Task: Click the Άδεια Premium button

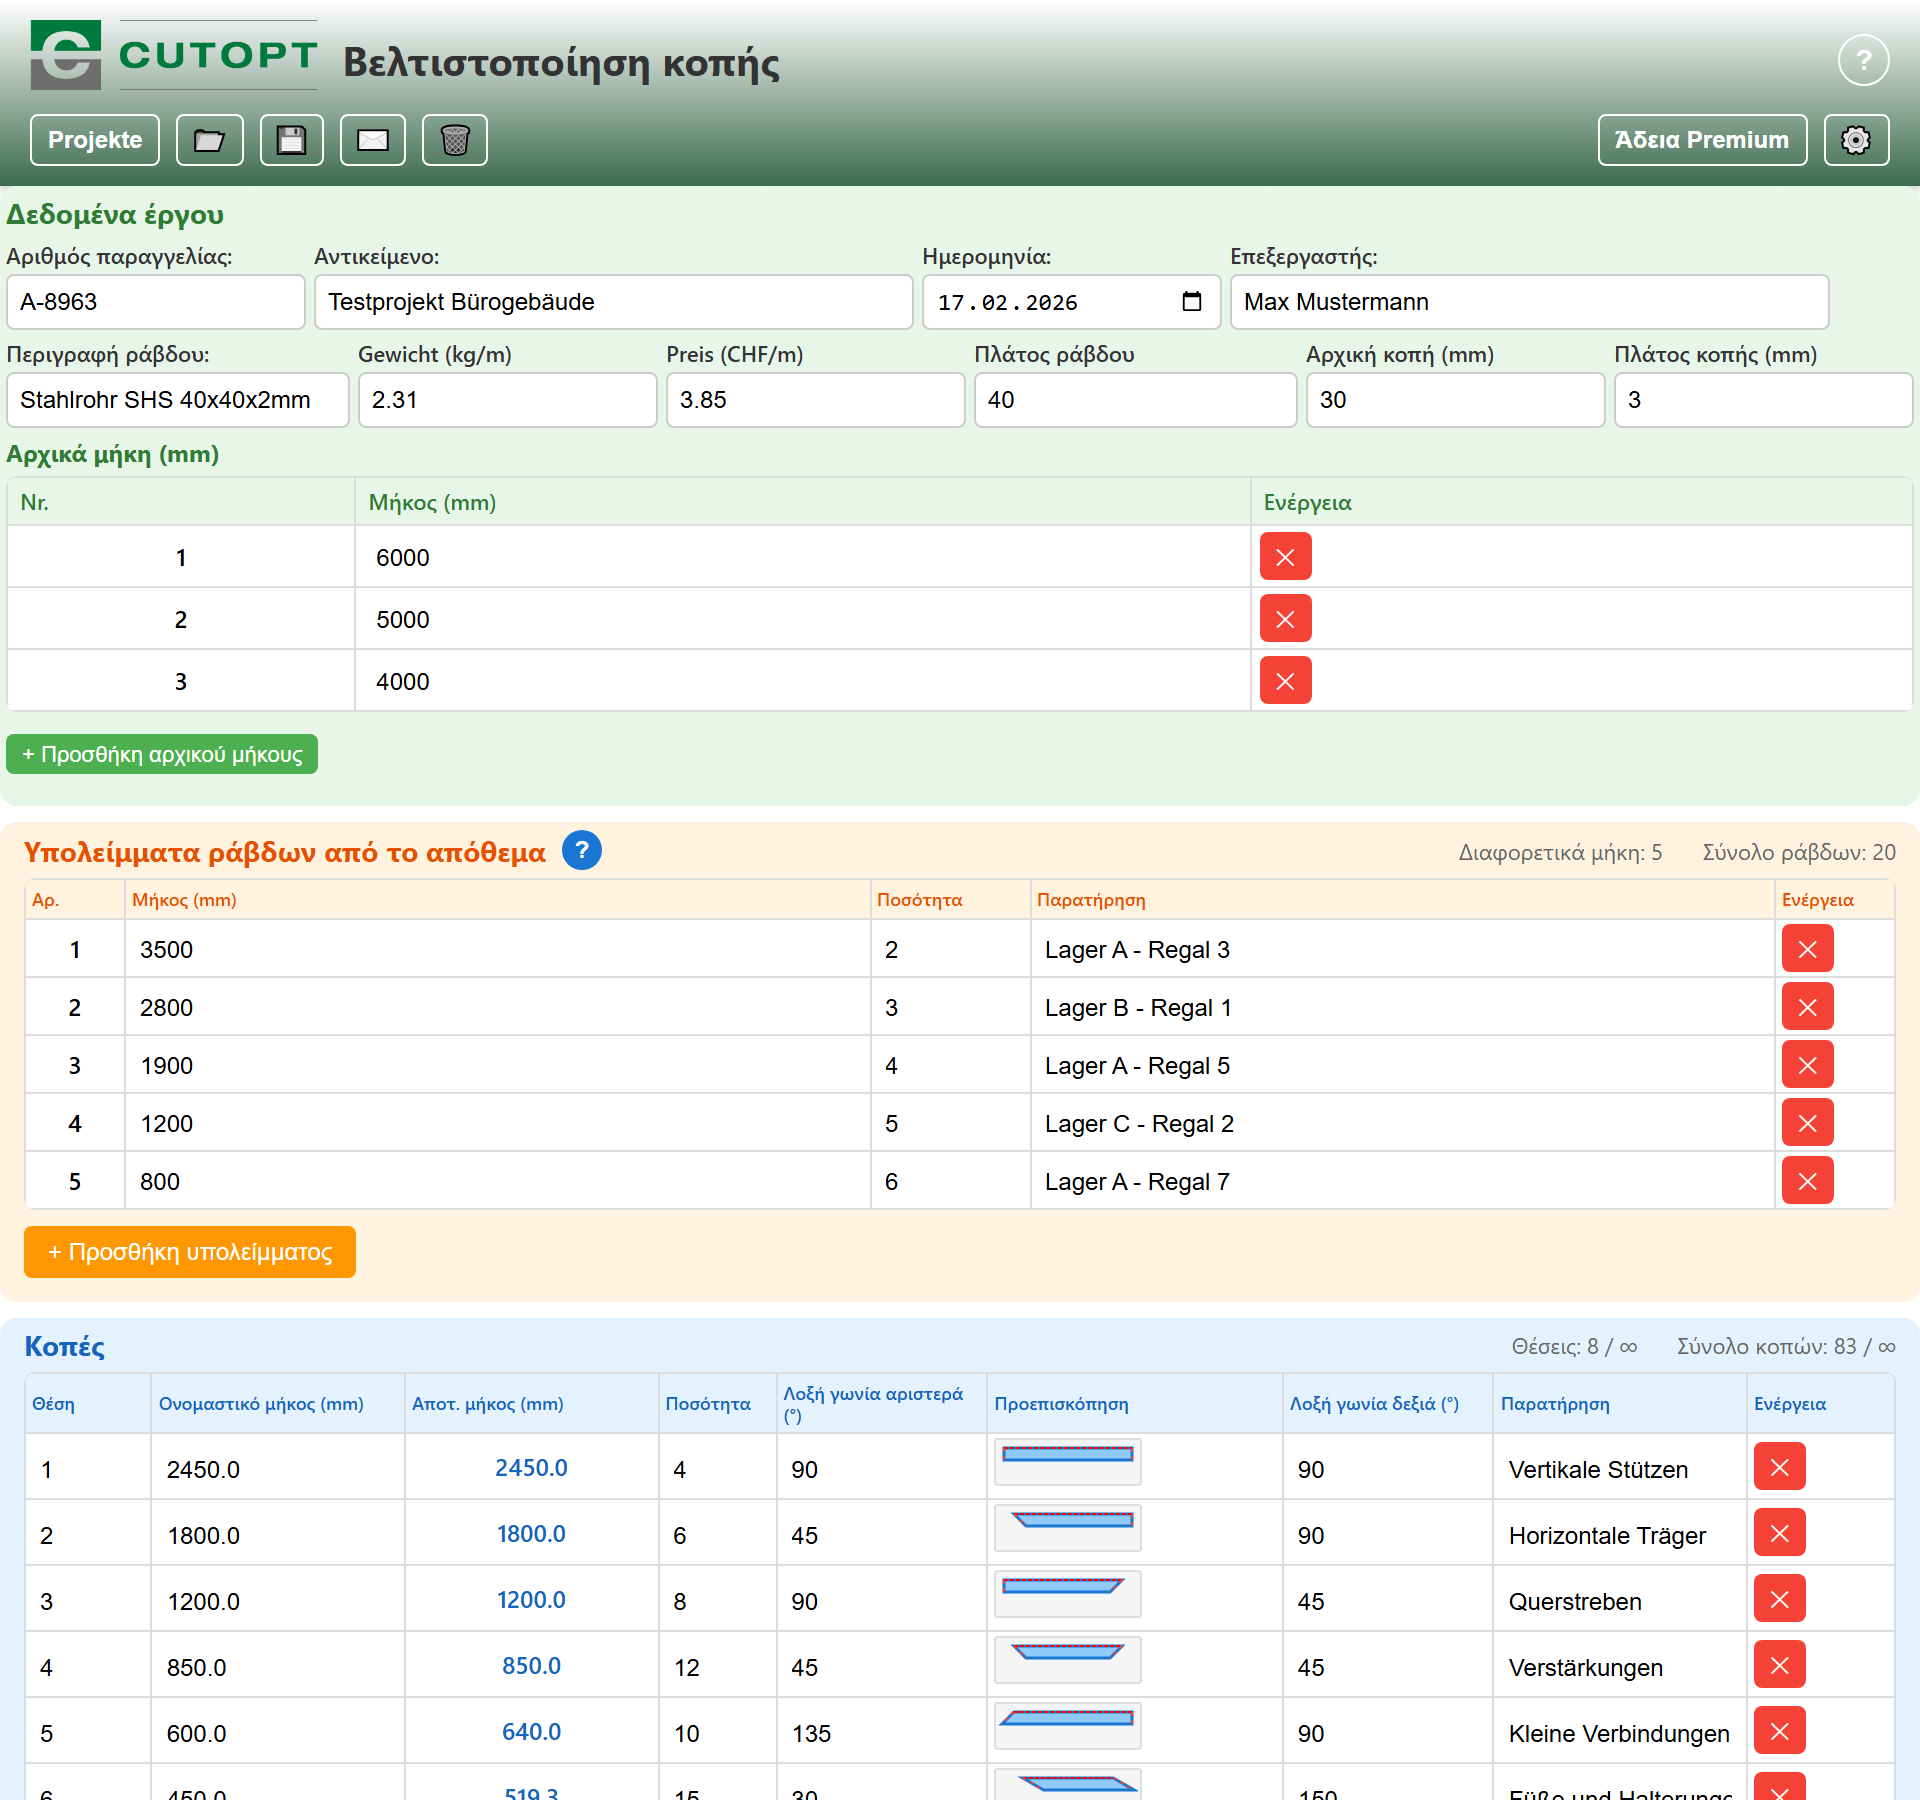Action: point(1702,140)
